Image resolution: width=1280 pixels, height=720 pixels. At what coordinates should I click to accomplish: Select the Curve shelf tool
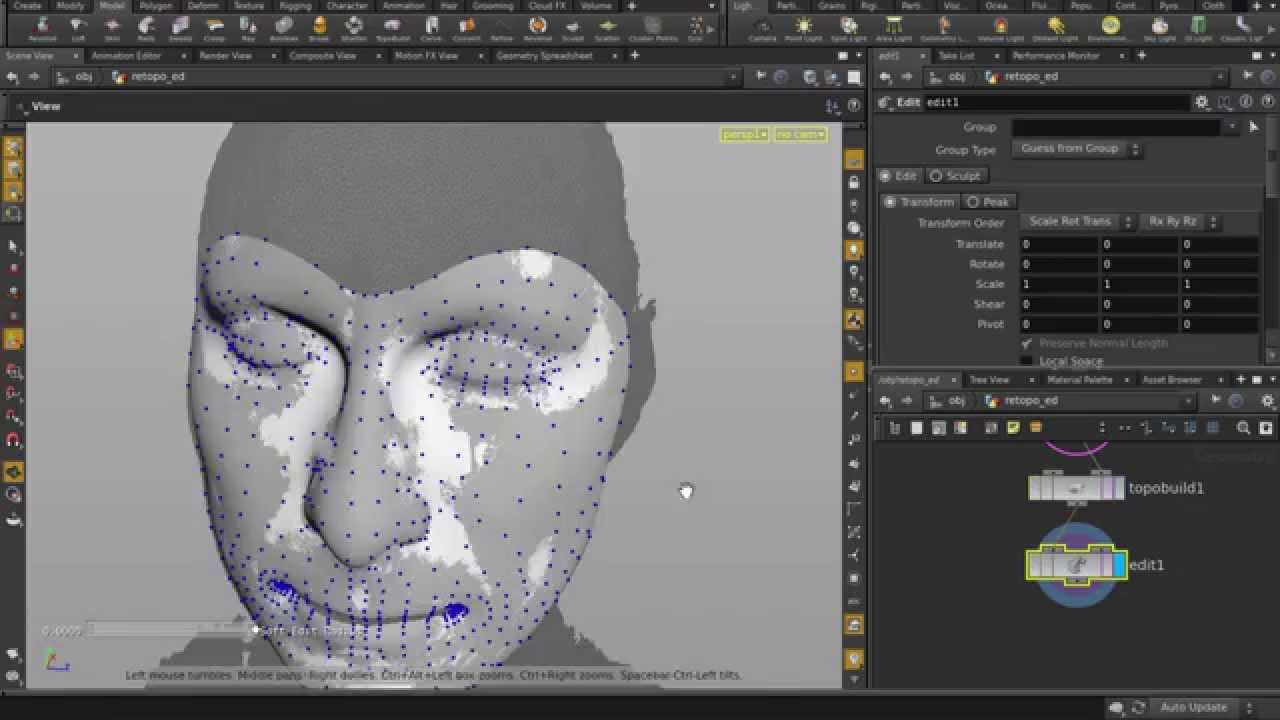click(431, 28)
